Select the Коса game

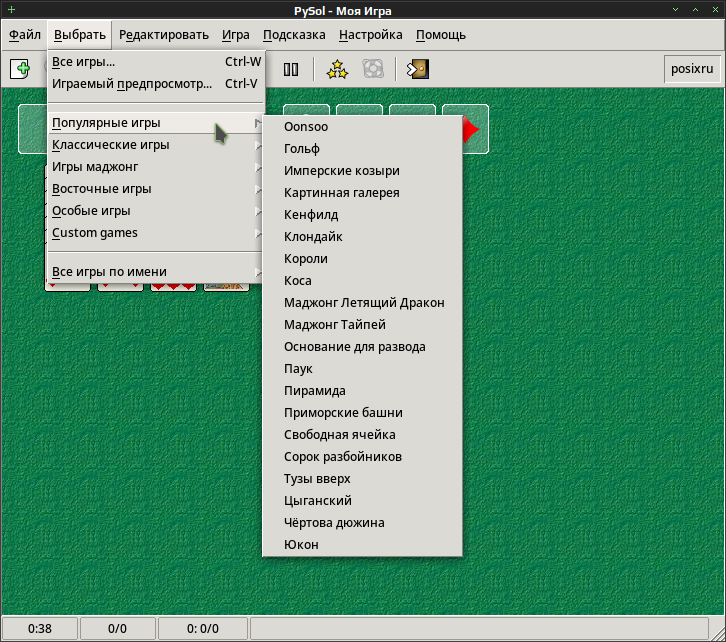point(362,281)
